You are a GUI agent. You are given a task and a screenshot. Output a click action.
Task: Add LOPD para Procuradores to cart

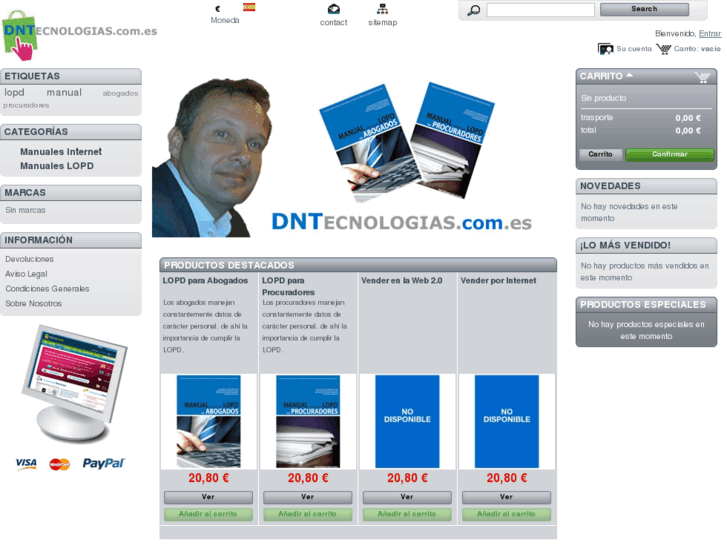point(307,514)
